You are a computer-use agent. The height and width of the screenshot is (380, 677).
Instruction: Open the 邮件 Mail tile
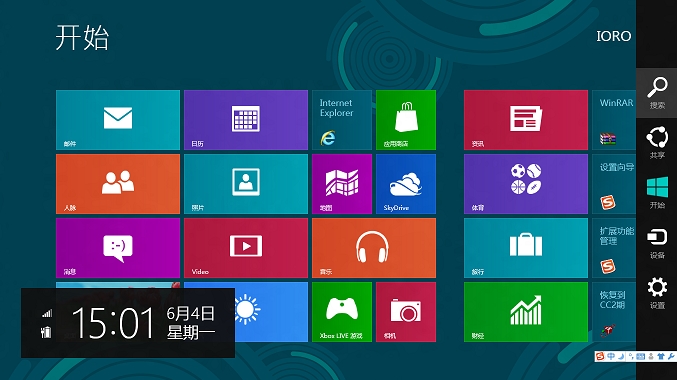118,120
